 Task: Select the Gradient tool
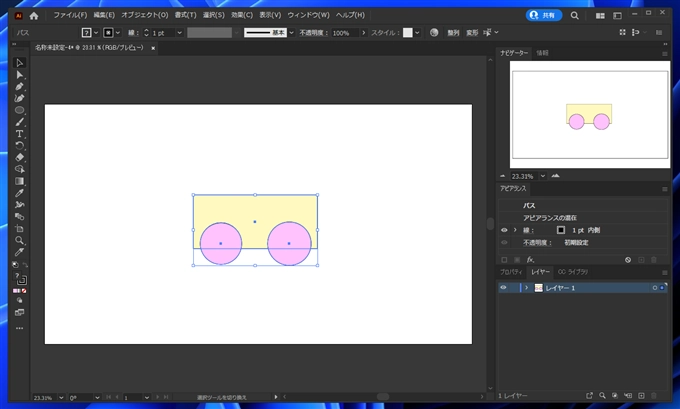click(19, 181)
